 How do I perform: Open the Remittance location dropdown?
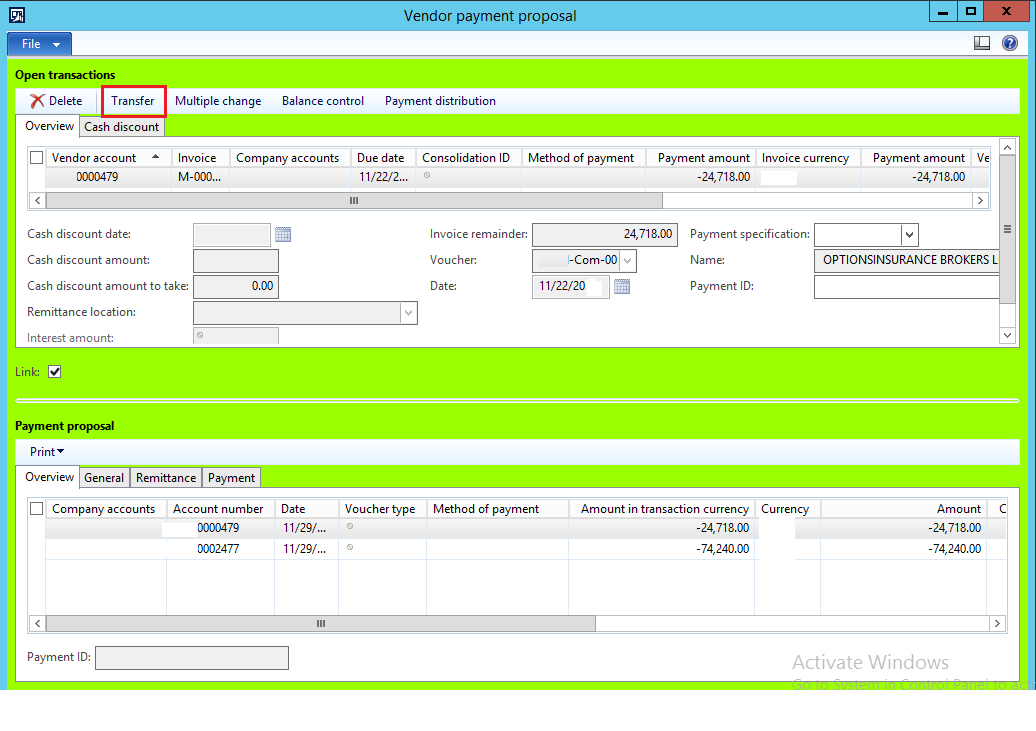click(x=409, y=312)
